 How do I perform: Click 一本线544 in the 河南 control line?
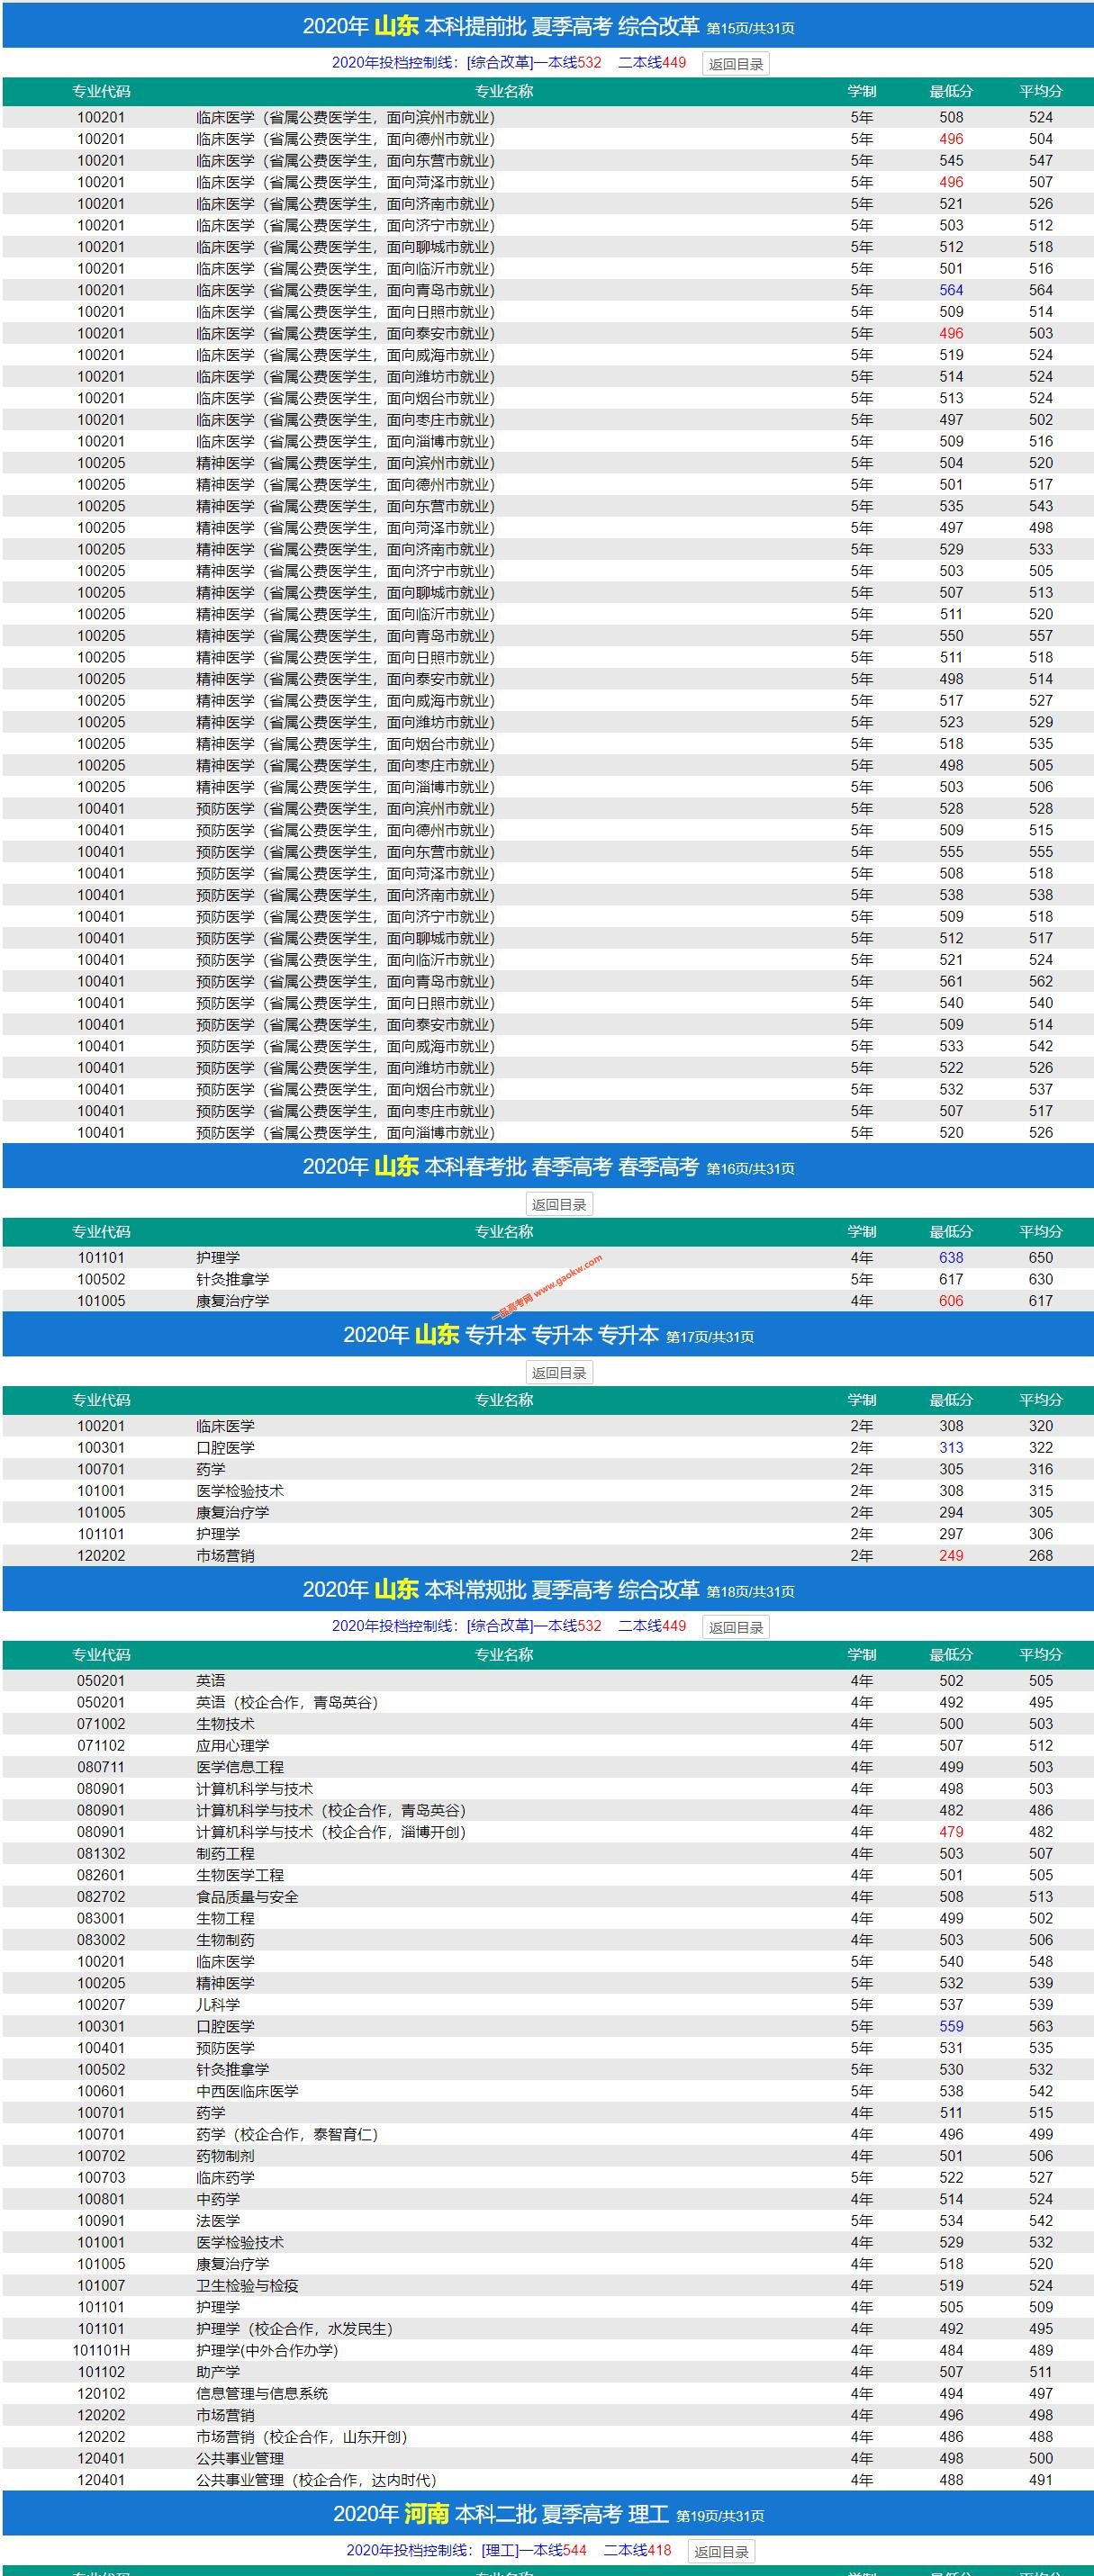tap(552, 2550)
